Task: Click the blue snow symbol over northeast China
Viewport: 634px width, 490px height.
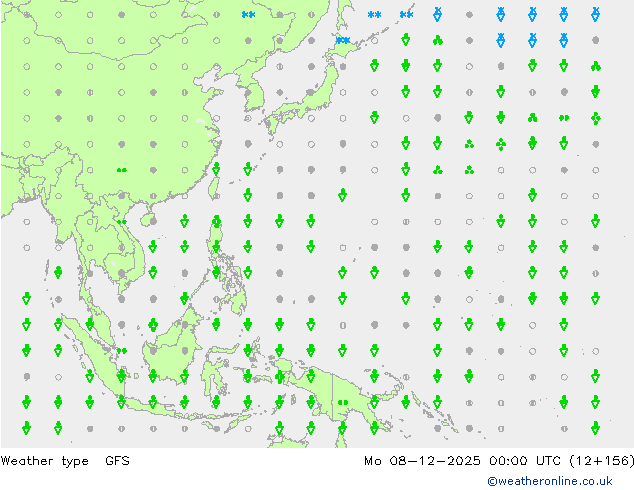Action: point(248,15)
